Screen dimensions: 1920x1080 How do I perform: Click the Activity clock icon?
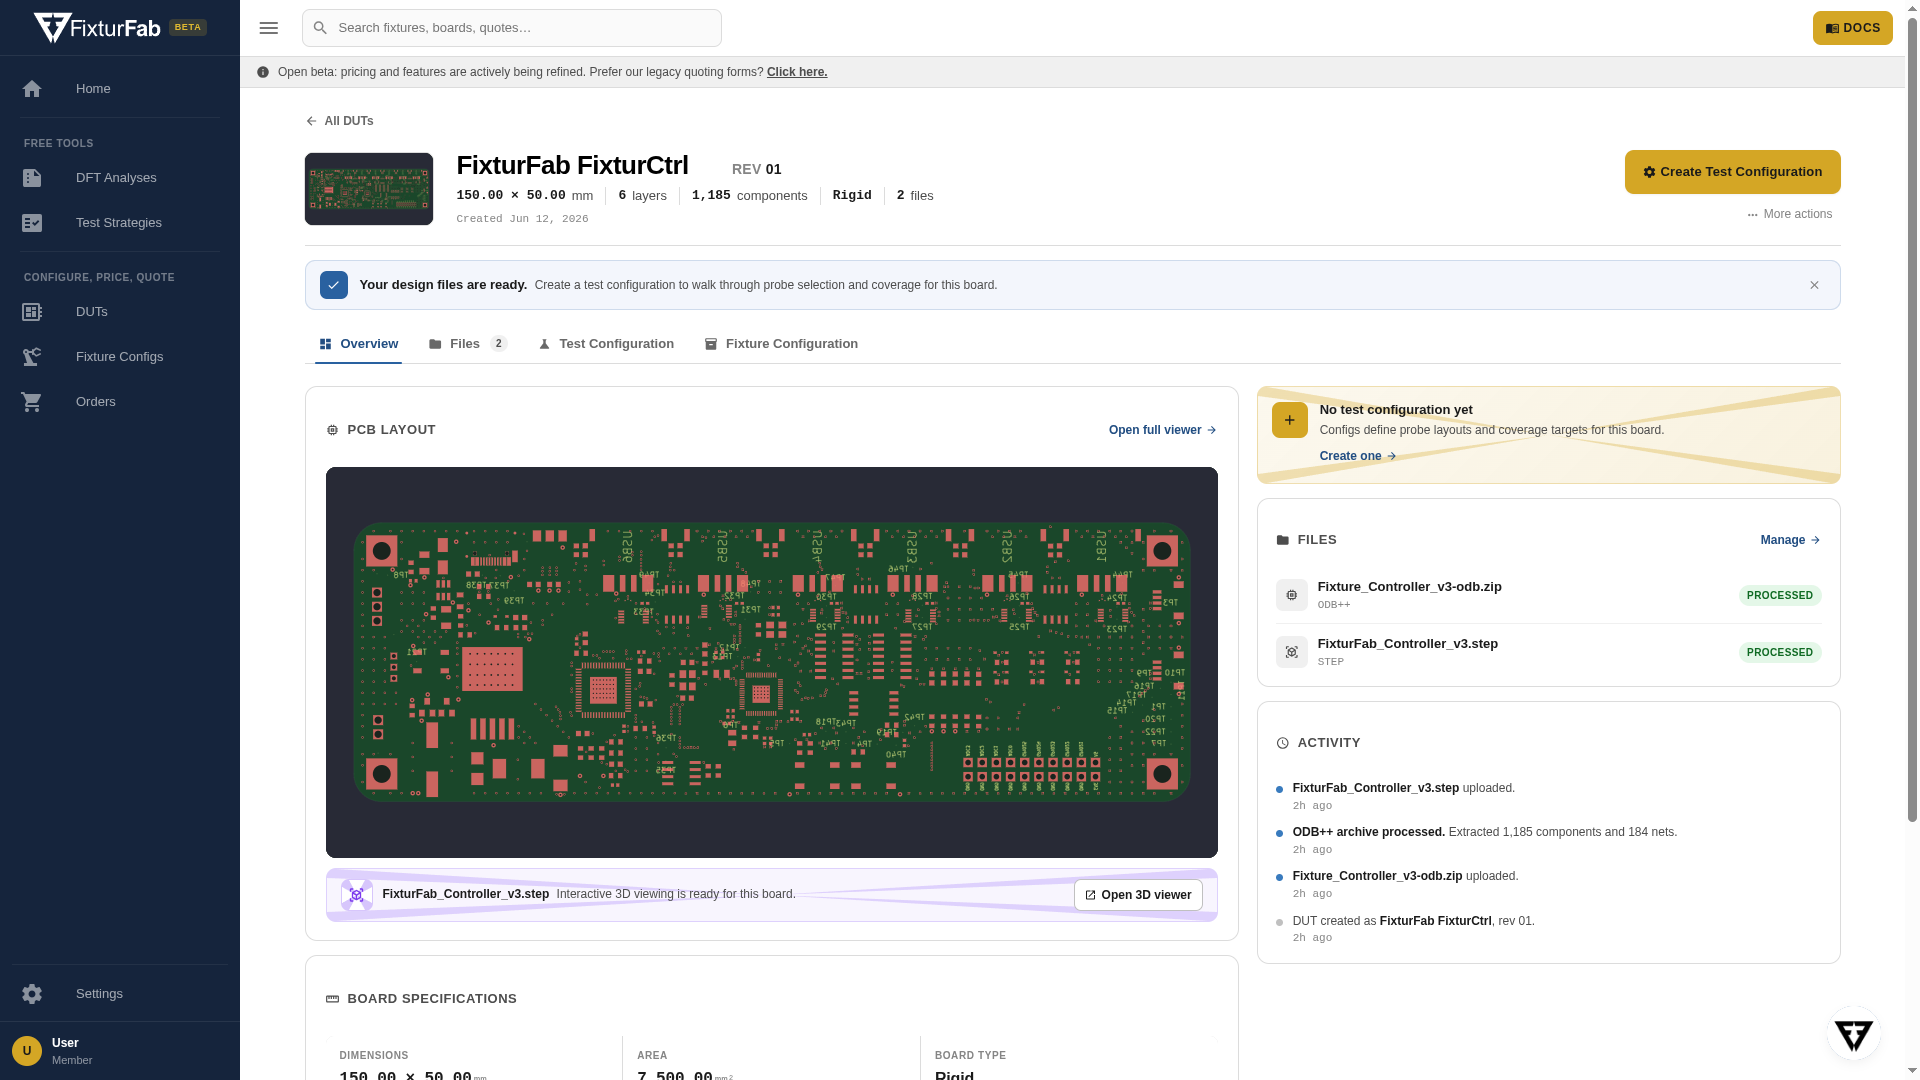pyautogui.click(x=1283, y=743)
